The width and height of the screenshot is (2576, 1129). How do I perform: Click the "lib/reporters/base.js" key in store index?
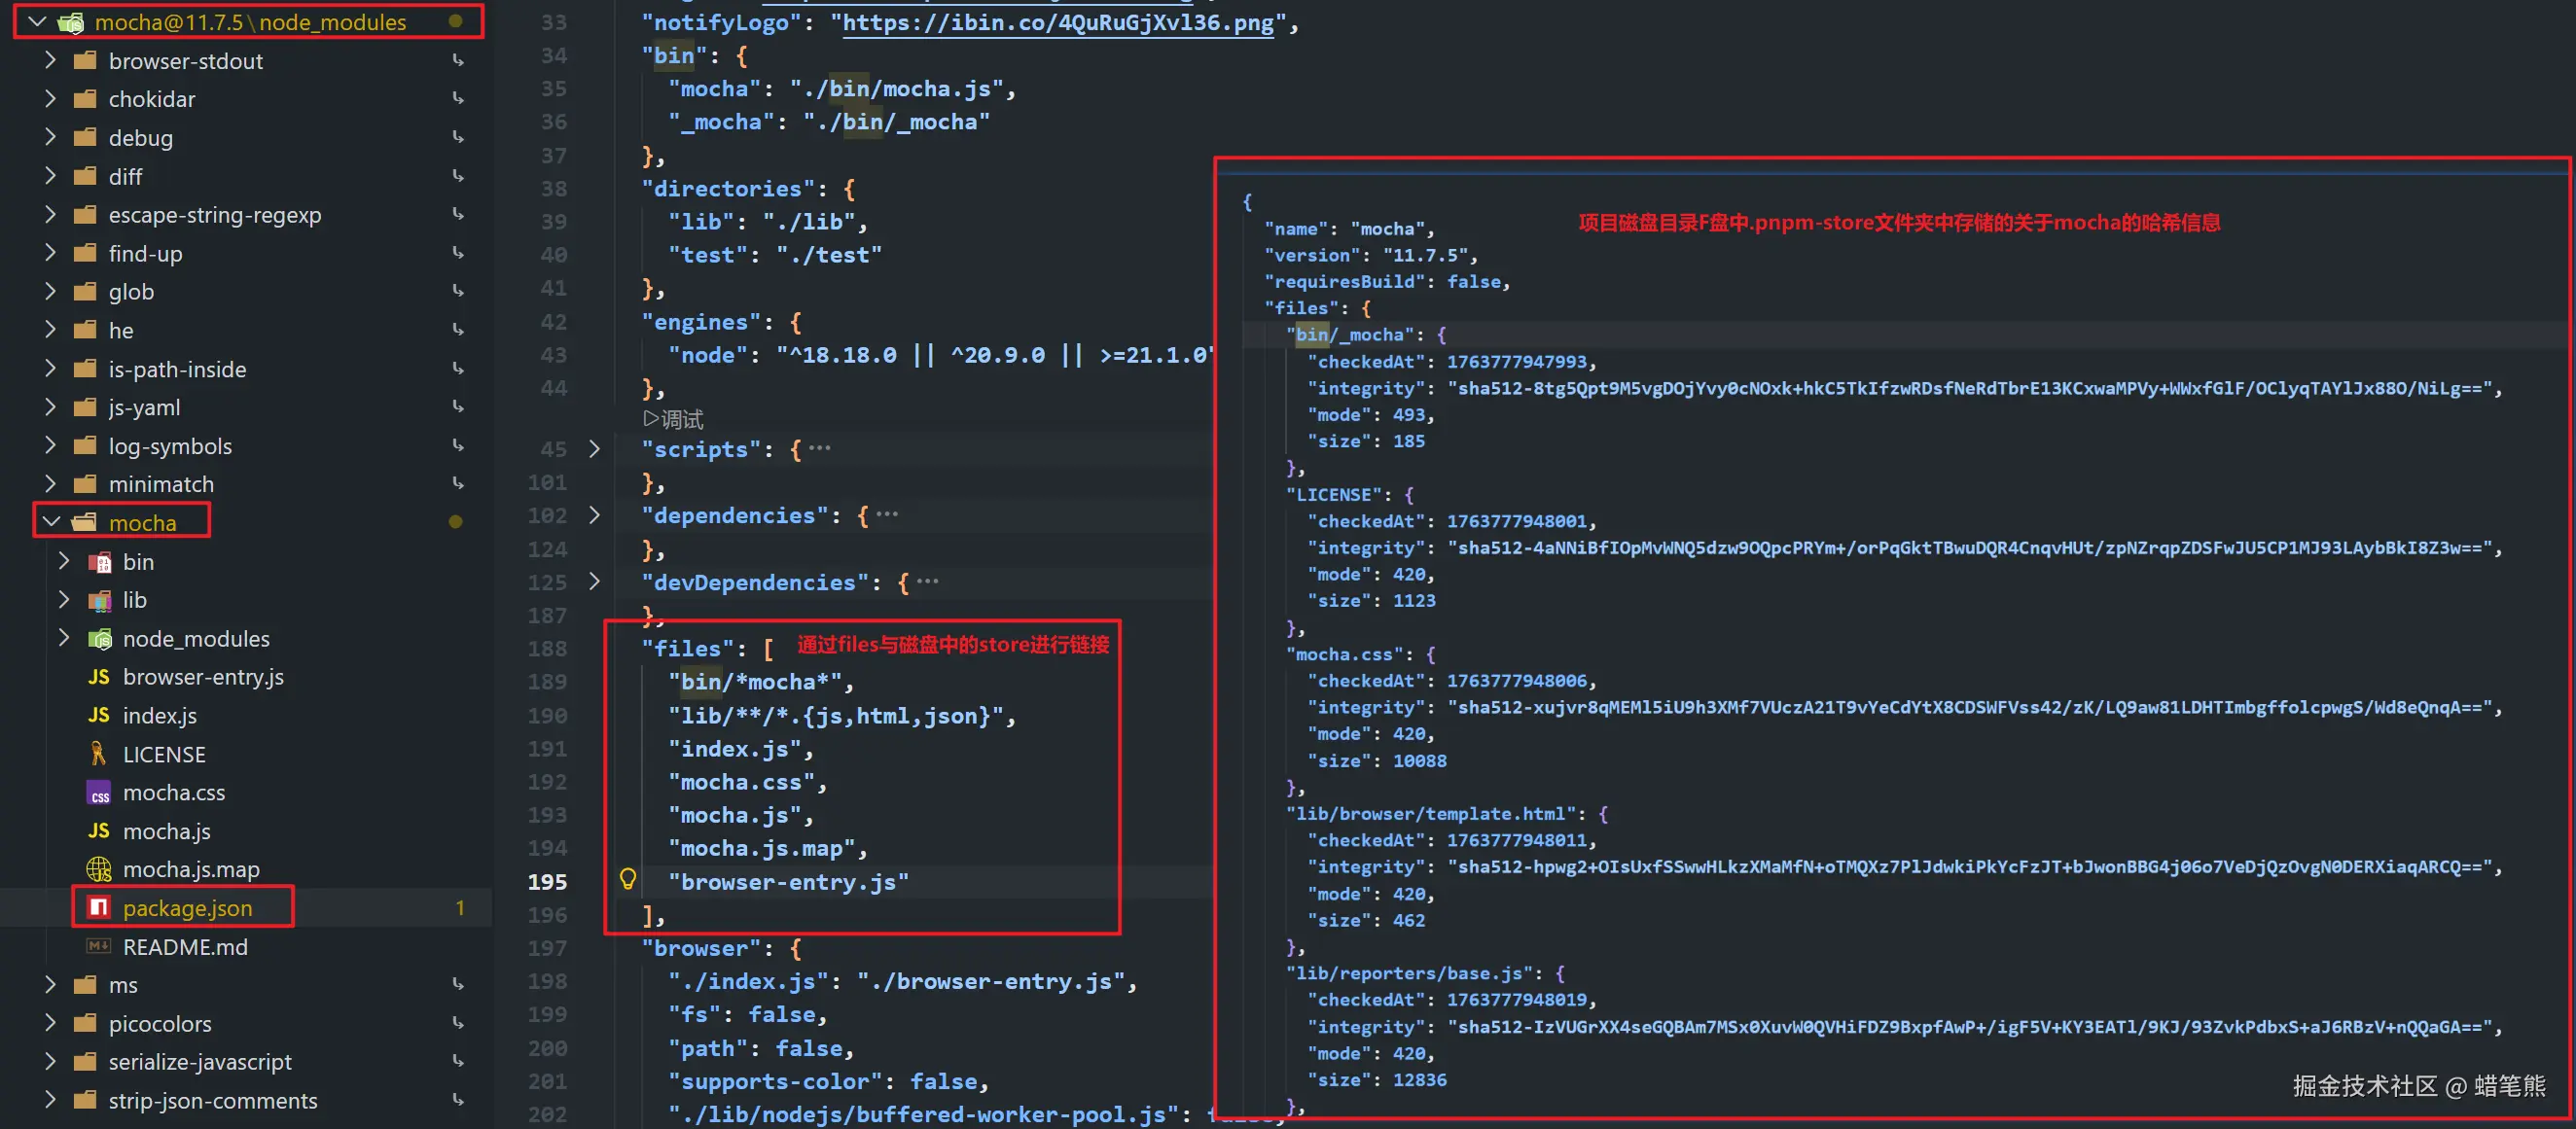click(1410, 973)
